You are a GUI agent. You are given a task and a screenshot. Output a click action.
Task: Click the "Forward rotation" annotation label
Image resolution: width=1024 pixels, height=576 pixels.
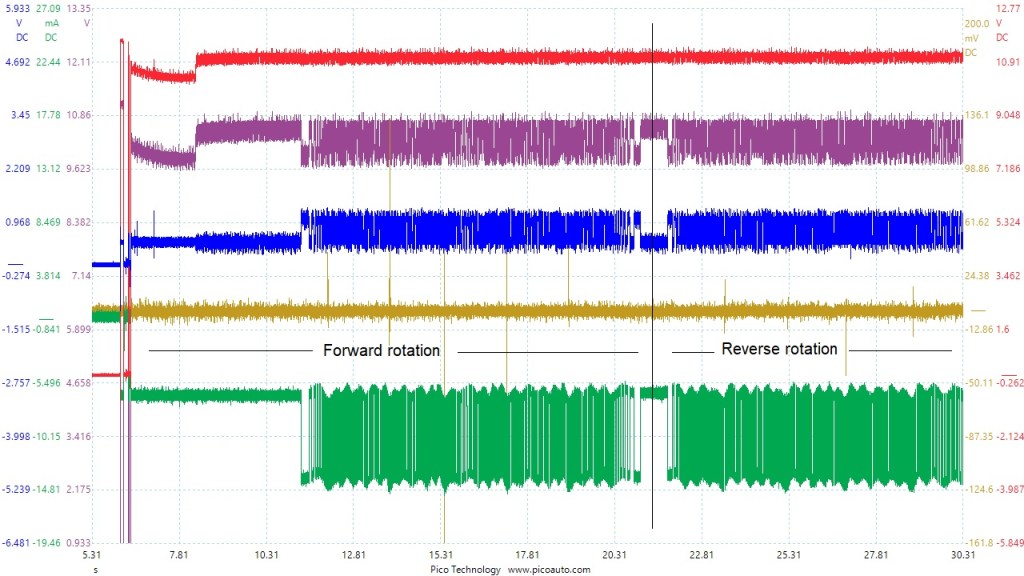click(381, 351)
